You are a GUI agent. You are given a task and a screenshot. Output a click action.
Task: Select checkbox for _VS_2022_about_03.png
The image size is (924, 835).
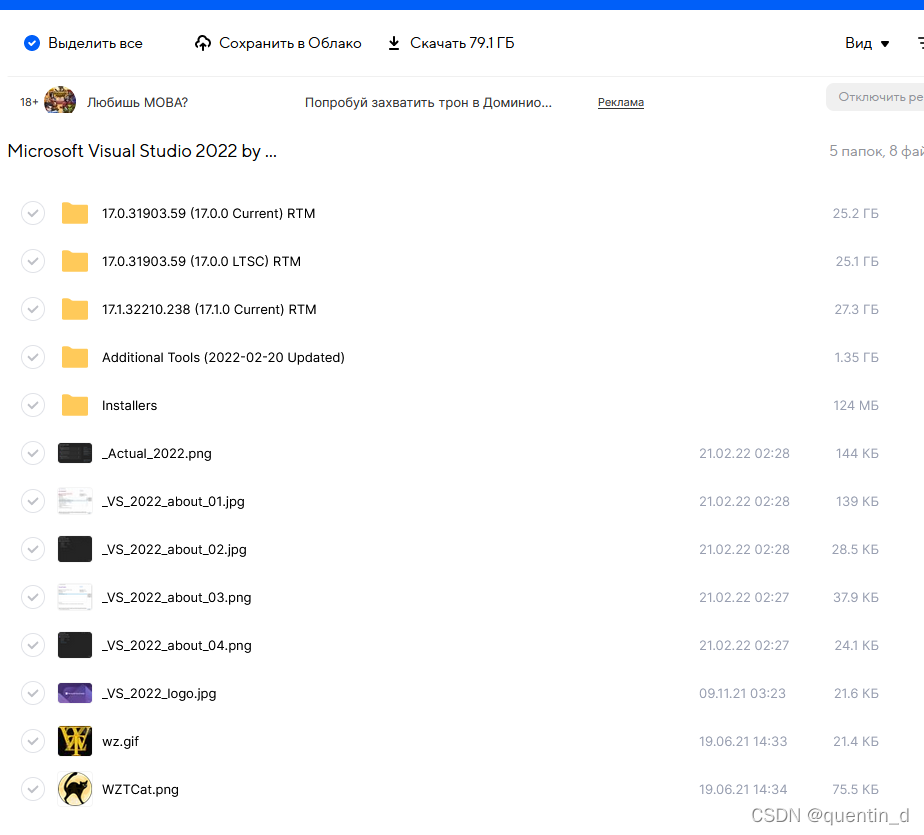pyautogui.click(x=33, y=598)
